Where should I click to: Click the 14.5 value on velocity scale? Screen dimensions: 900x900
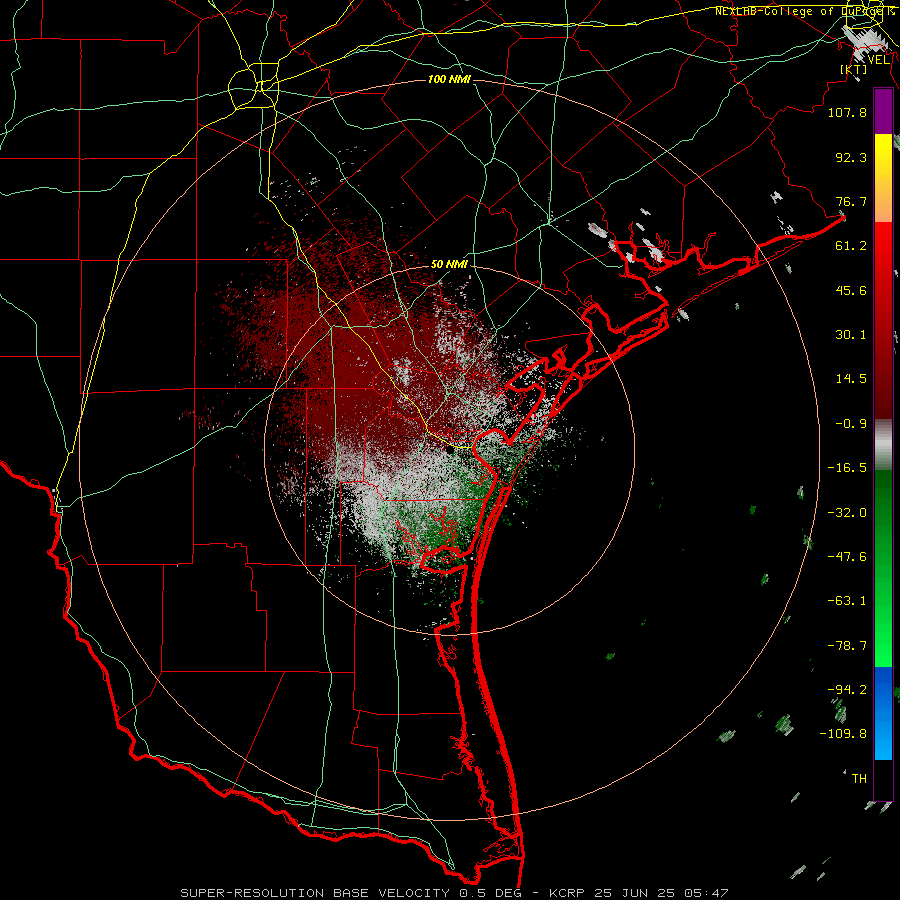click(x=851, y=379)
